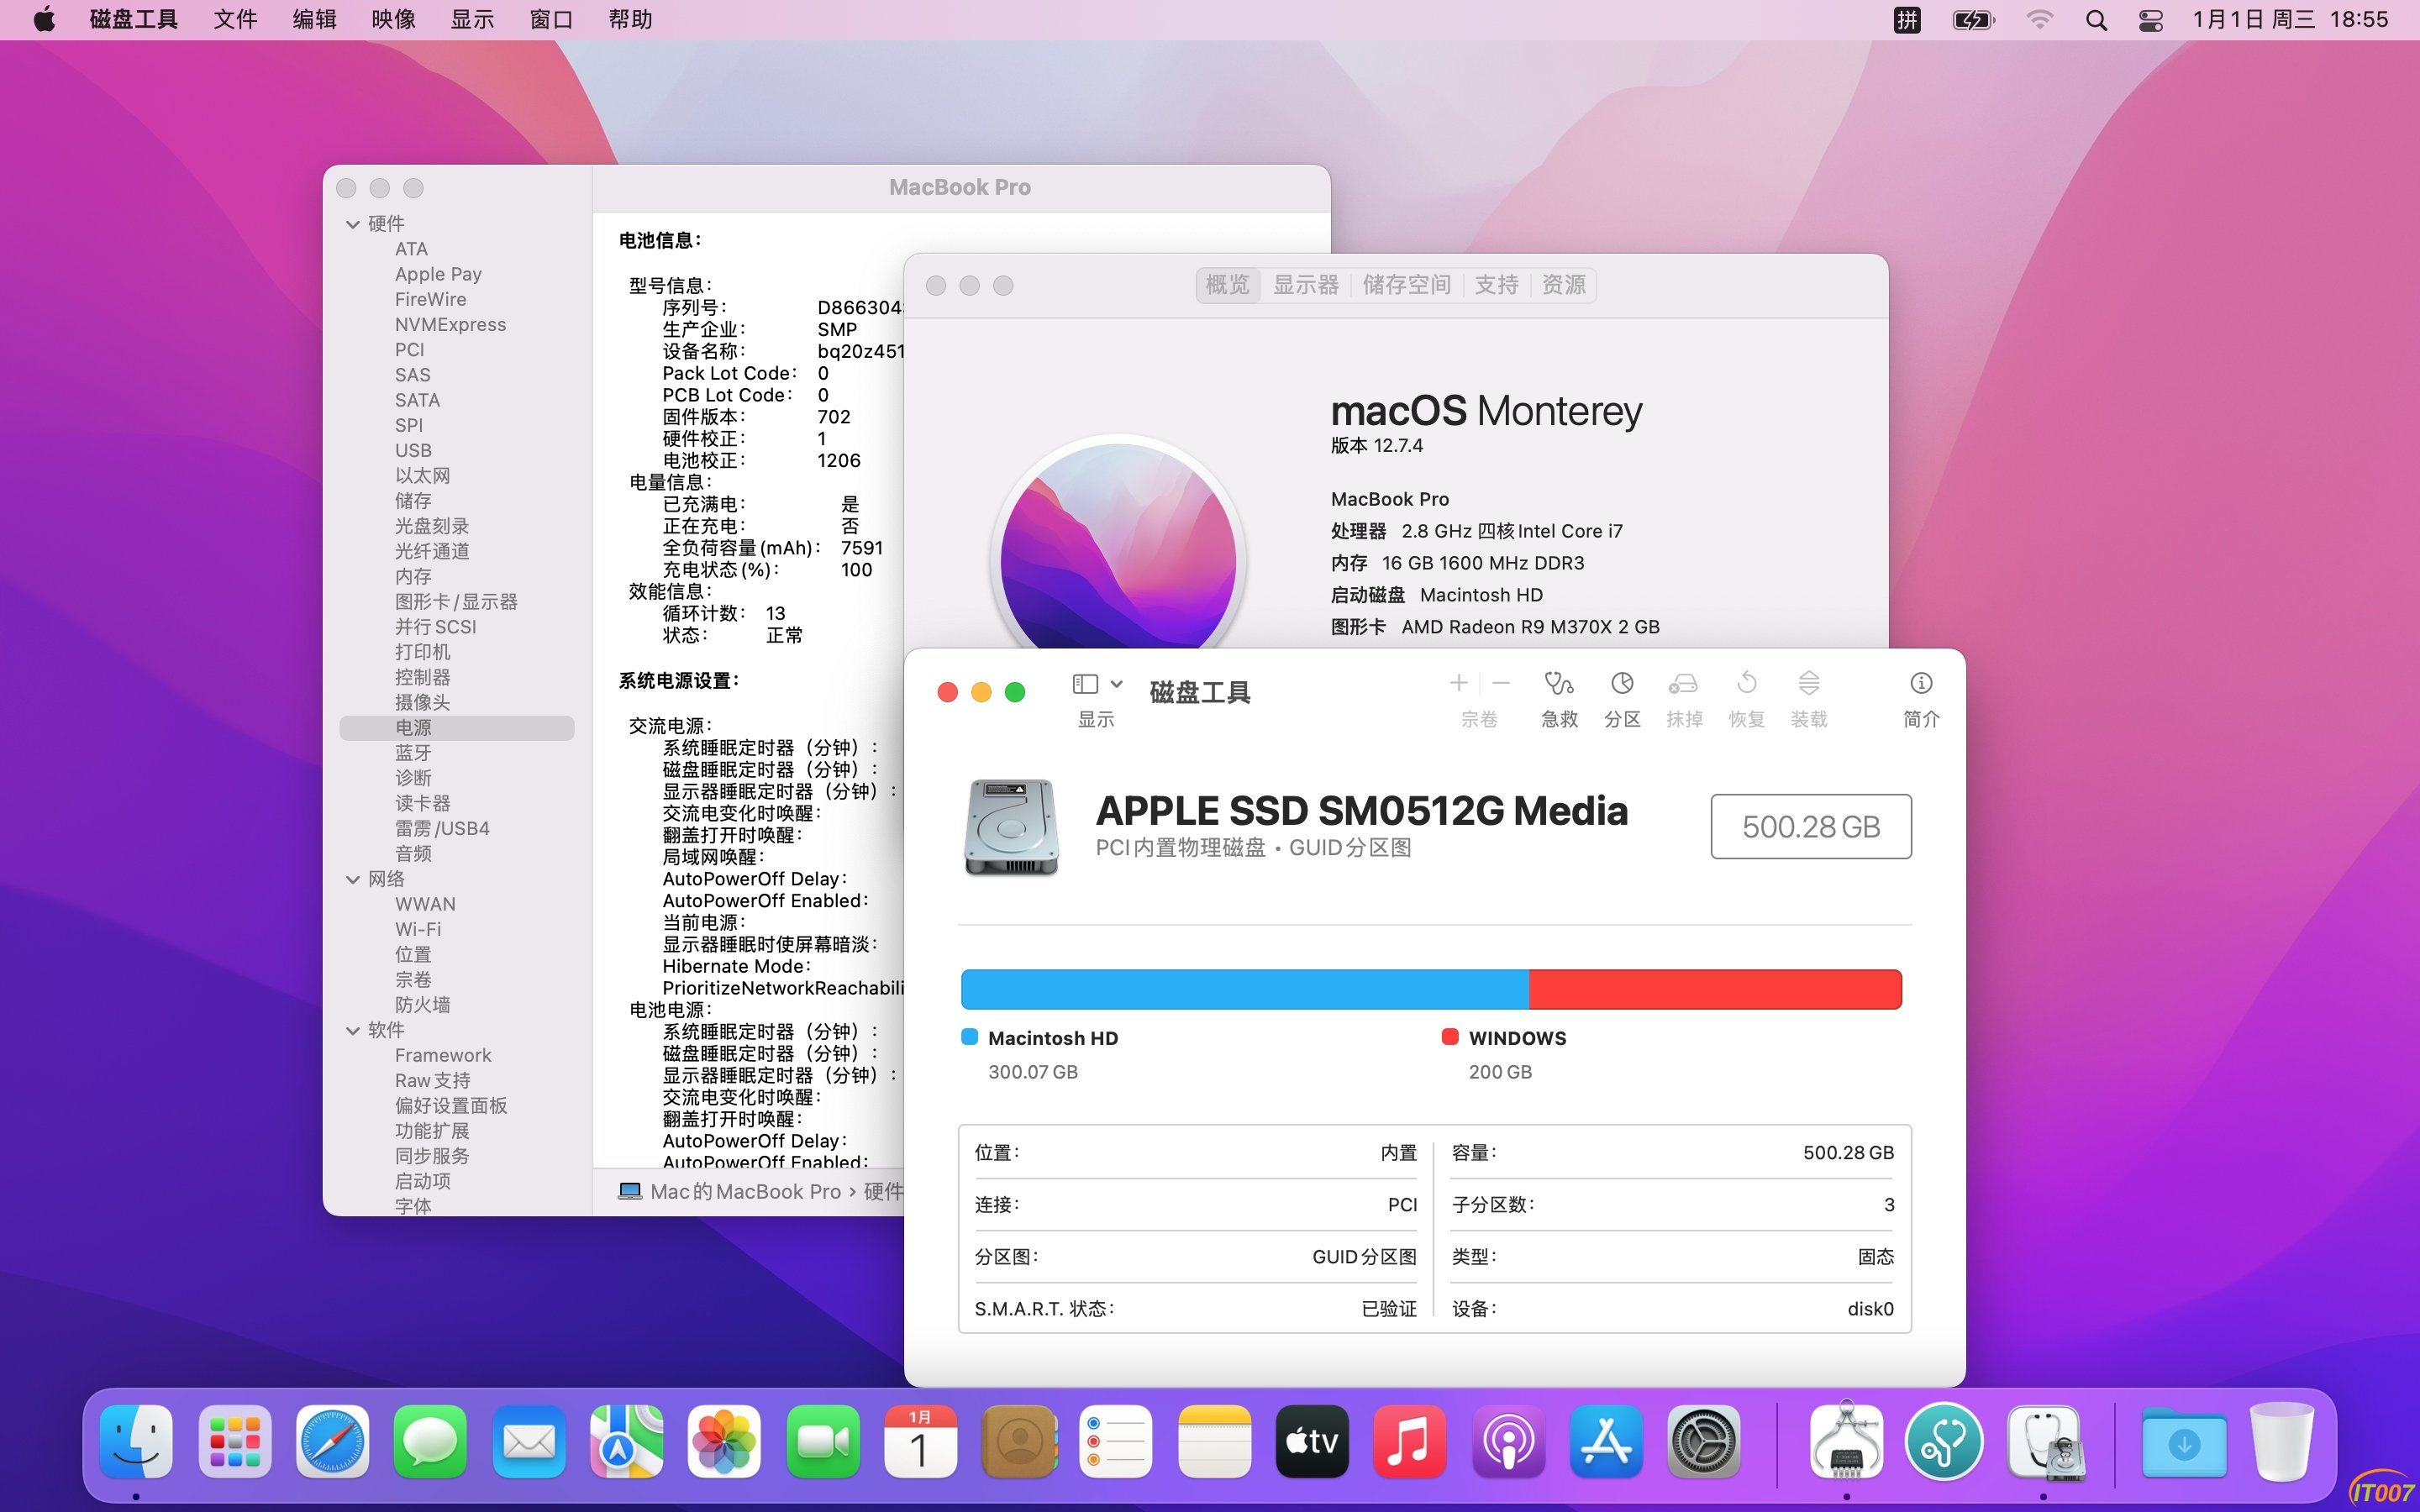Click the APPLE SSD disk drive icon
This screenshot has height=1512, width=2420.
tap(1011, 827)
